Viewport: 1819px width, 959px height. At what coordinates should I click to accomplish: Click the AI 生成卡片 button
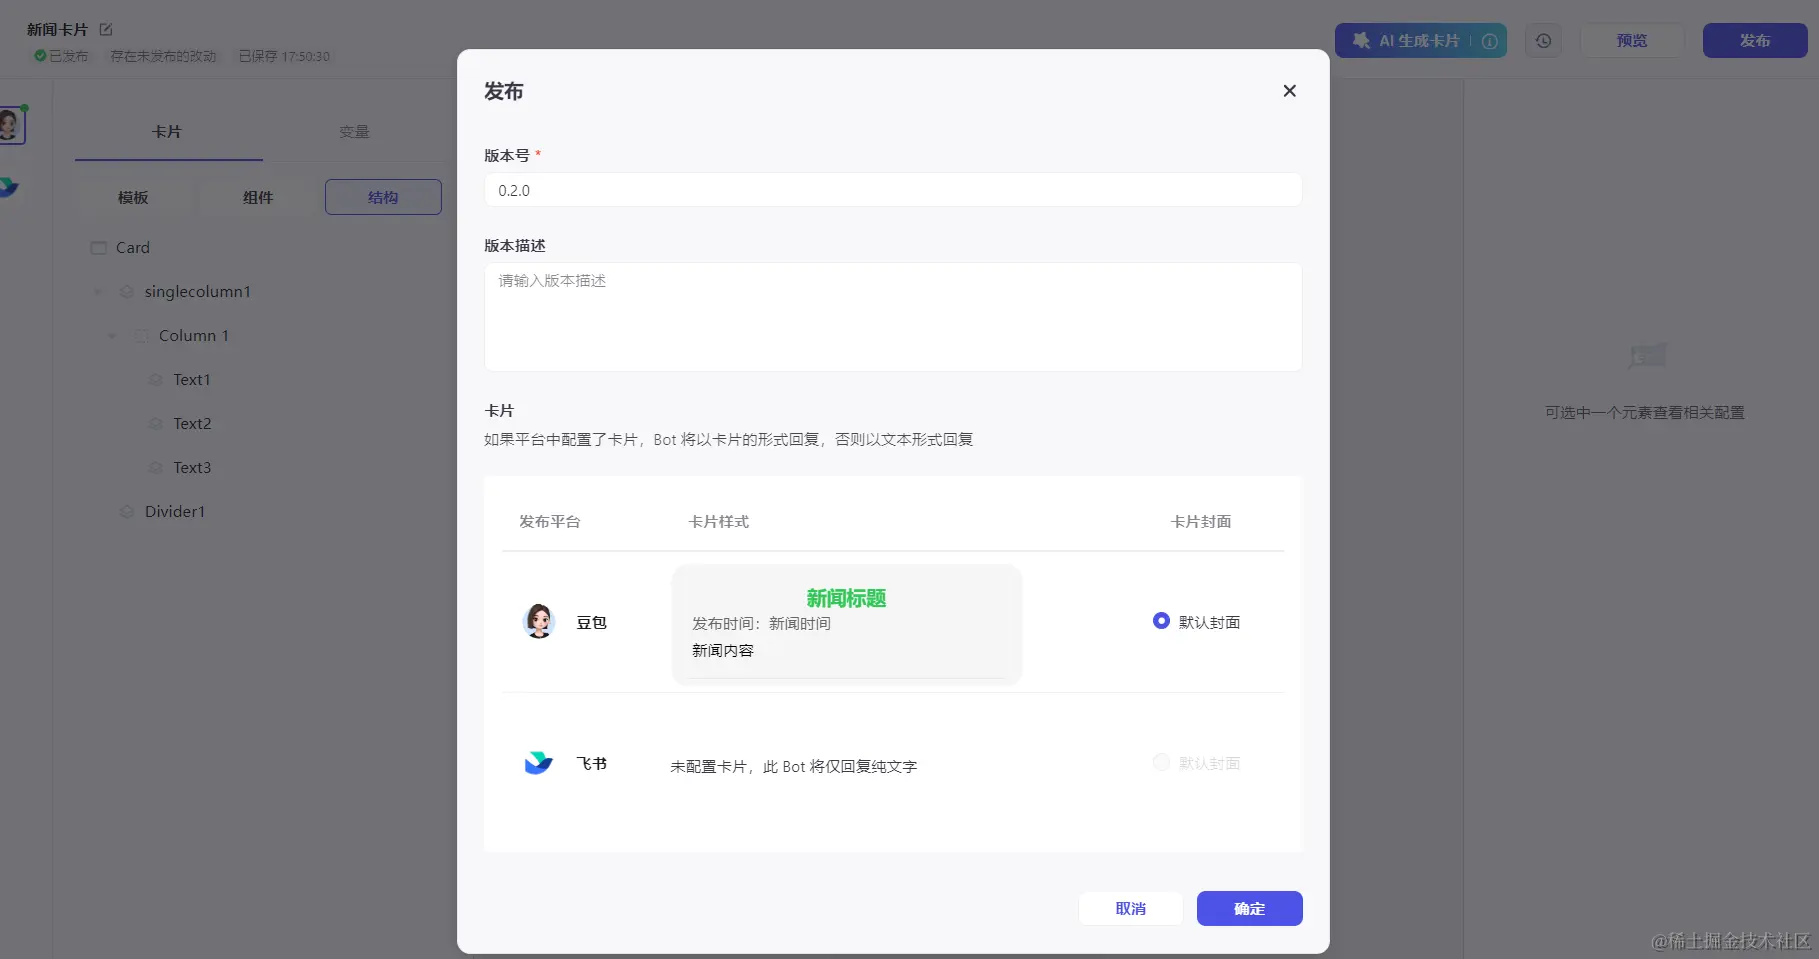(1420, 41)
